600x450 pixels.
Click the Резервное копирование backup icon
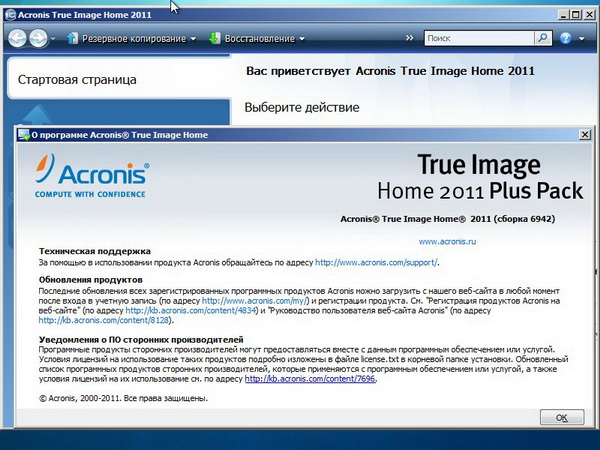pyautogui.click(x=72, y=38)
